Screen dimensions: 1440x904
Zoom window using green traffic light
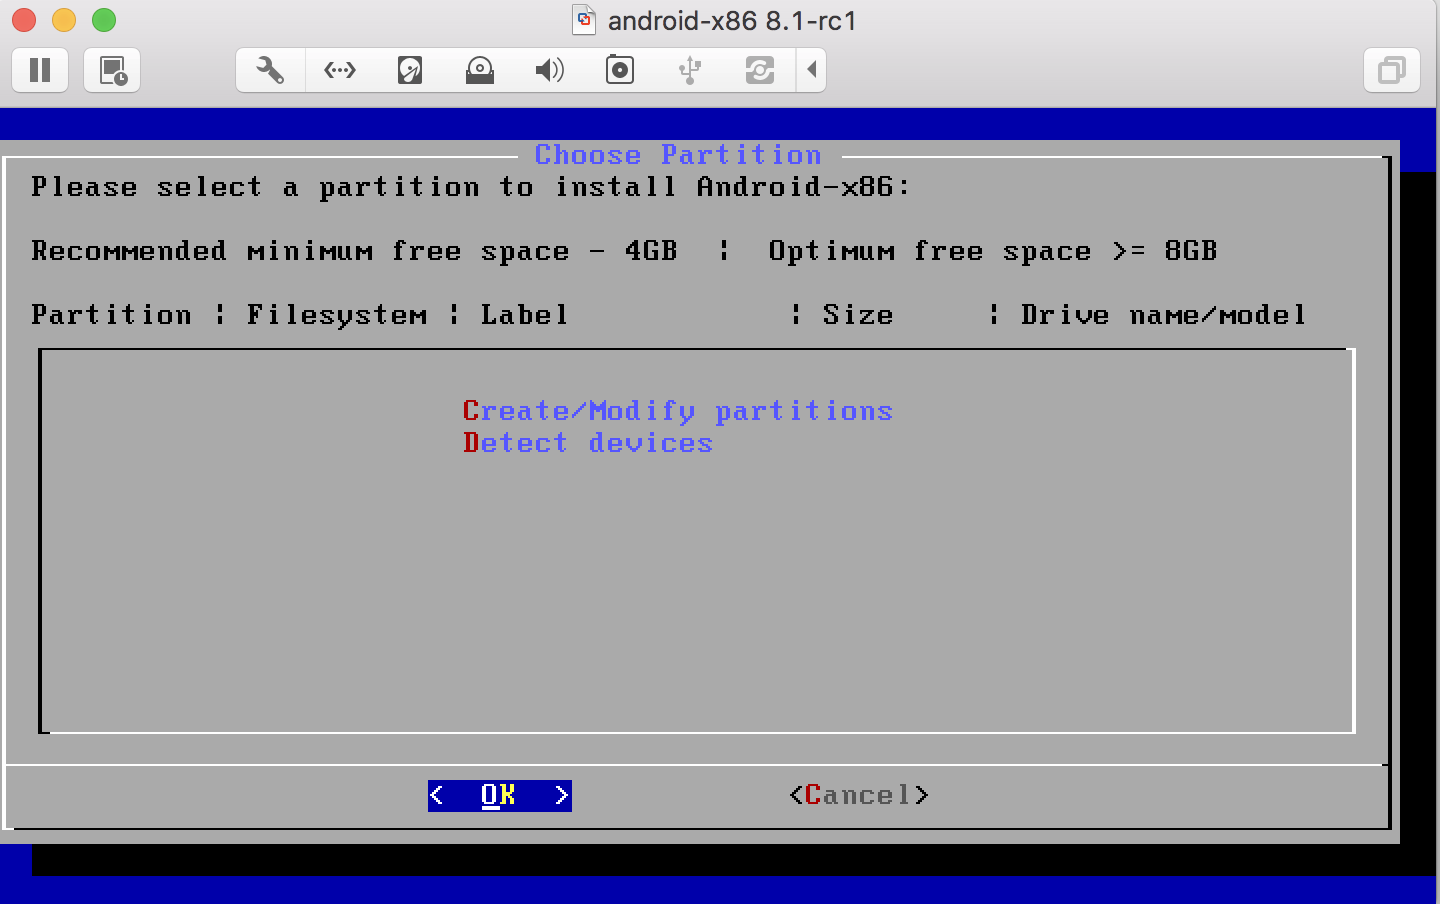pos(103,19)
